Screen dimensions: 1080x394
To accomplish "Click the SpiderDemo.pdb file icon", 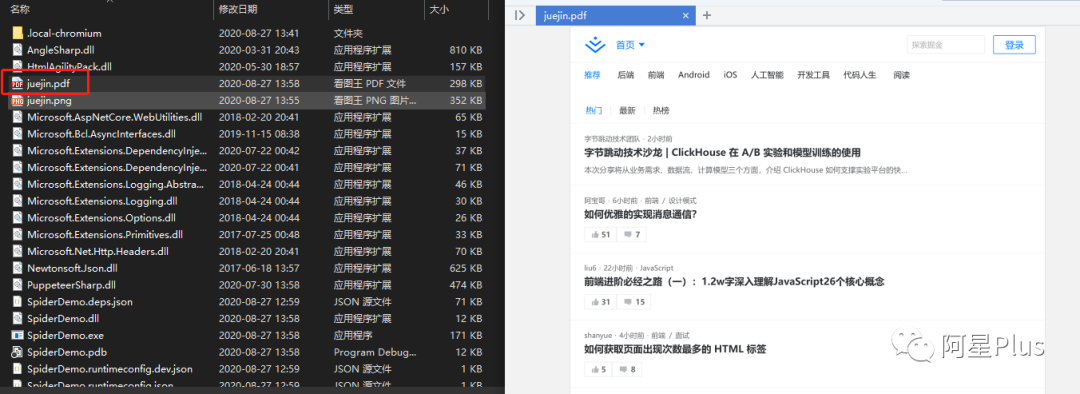I will (17, 352).
